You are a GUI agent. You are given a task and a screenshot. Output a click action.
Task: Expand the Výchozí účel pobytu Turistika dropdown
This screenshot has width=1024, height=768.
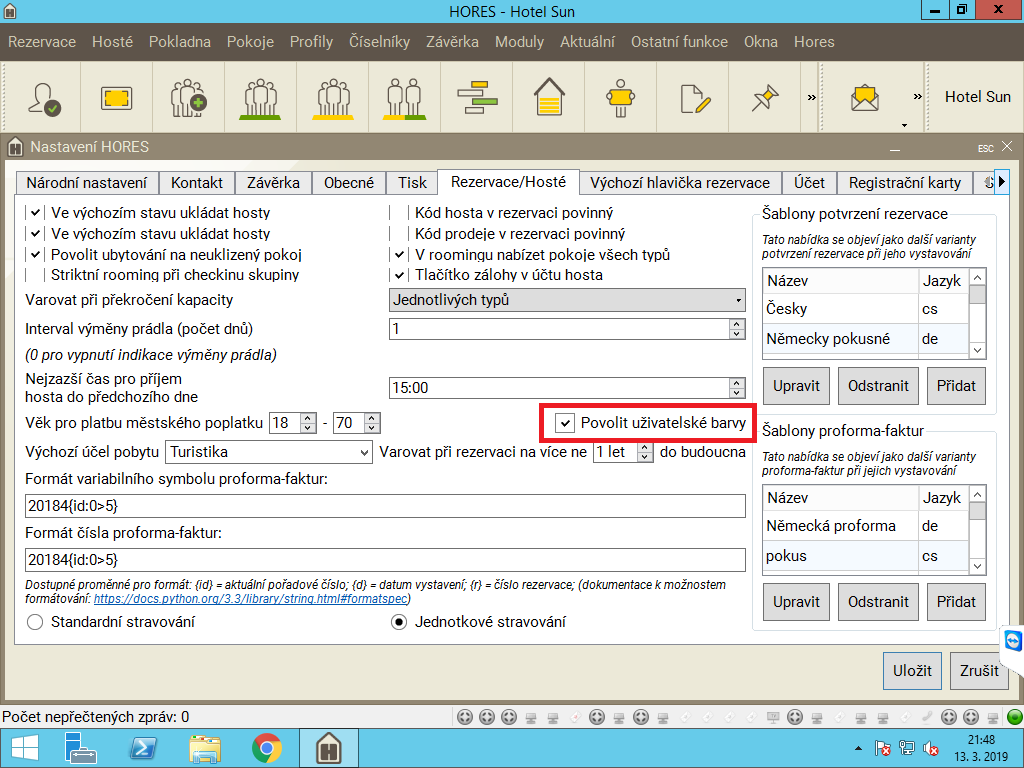[x=269, y=452]
